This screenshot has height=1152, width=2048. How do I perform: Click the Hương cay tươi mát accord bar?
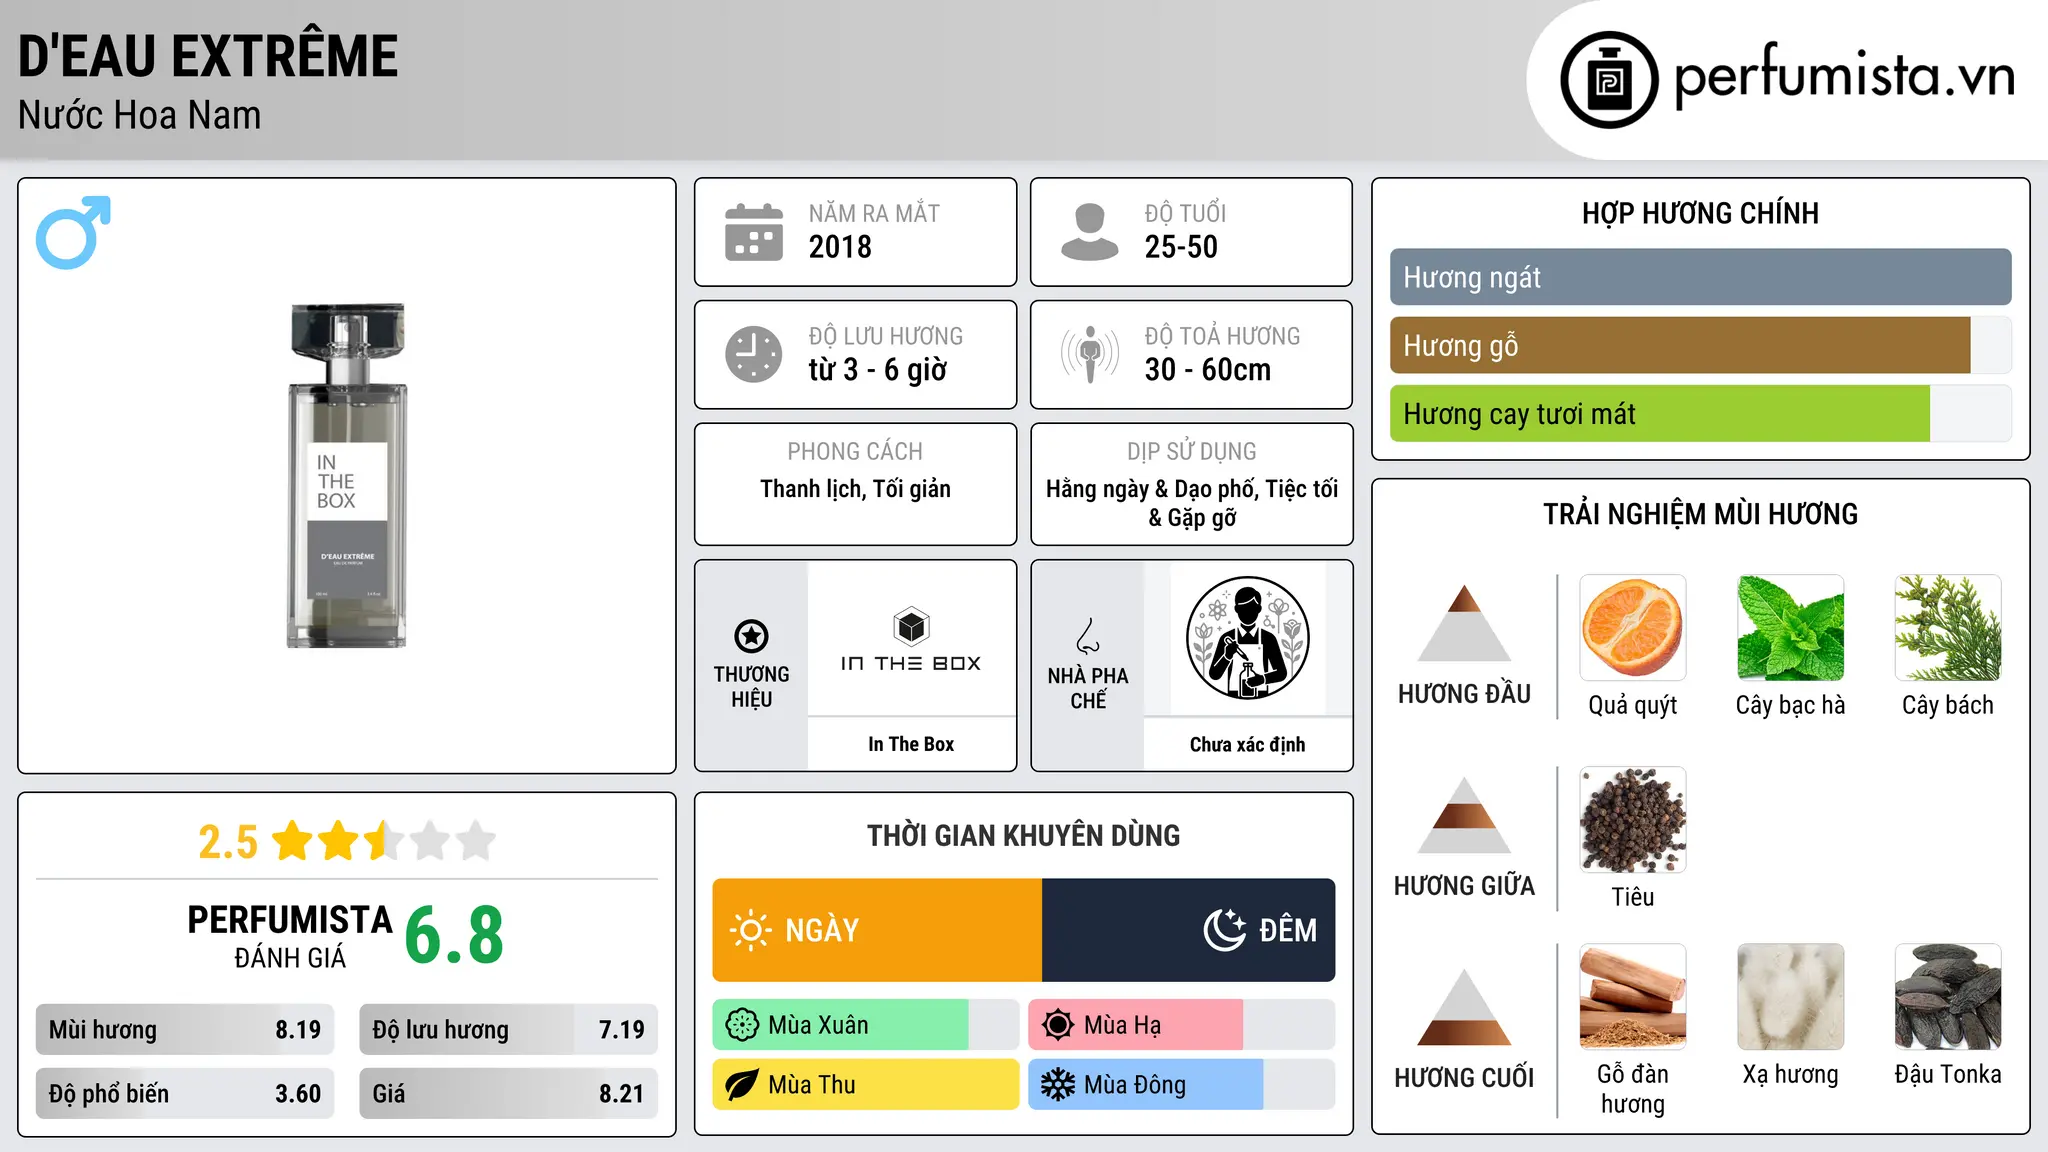click(x=1700, y=413)
